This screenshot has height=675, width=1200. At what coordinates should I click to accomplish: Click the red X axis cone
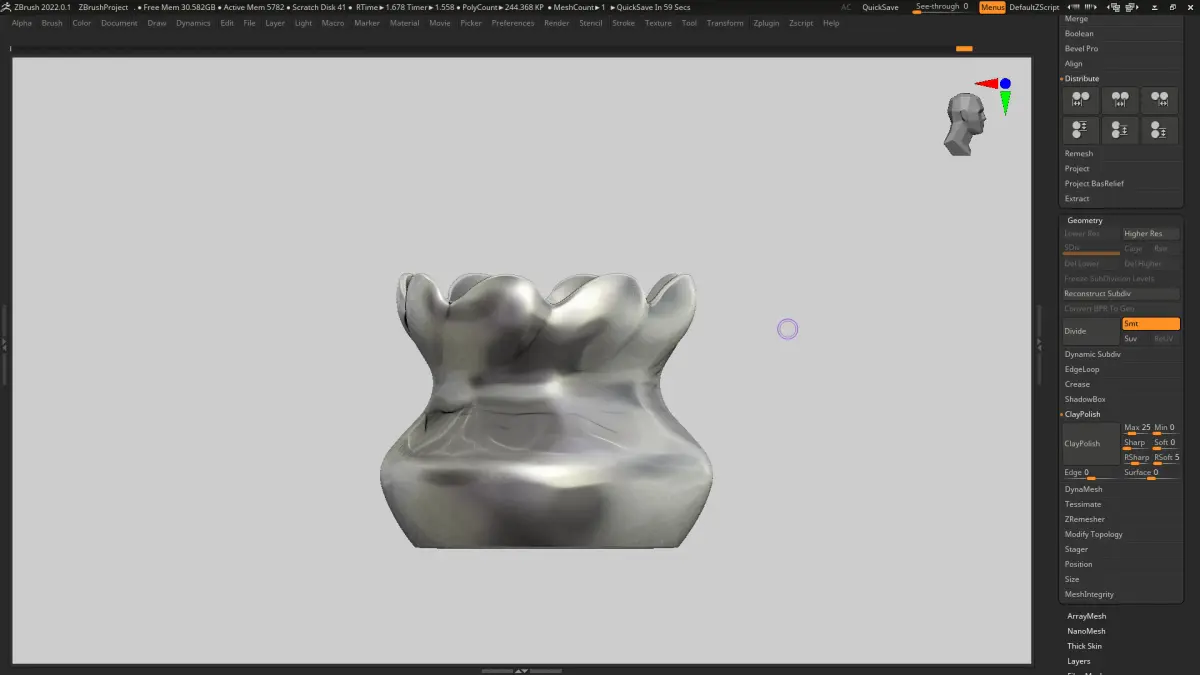pyautogui.click(x=987, y=84)
